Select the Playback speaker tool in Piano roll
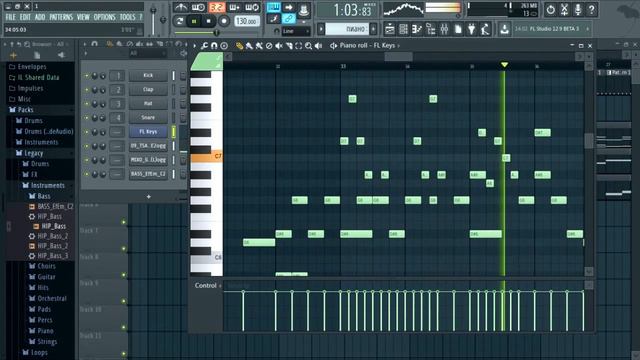The width and height of the screenshot is (640, 360). point(319,46)
